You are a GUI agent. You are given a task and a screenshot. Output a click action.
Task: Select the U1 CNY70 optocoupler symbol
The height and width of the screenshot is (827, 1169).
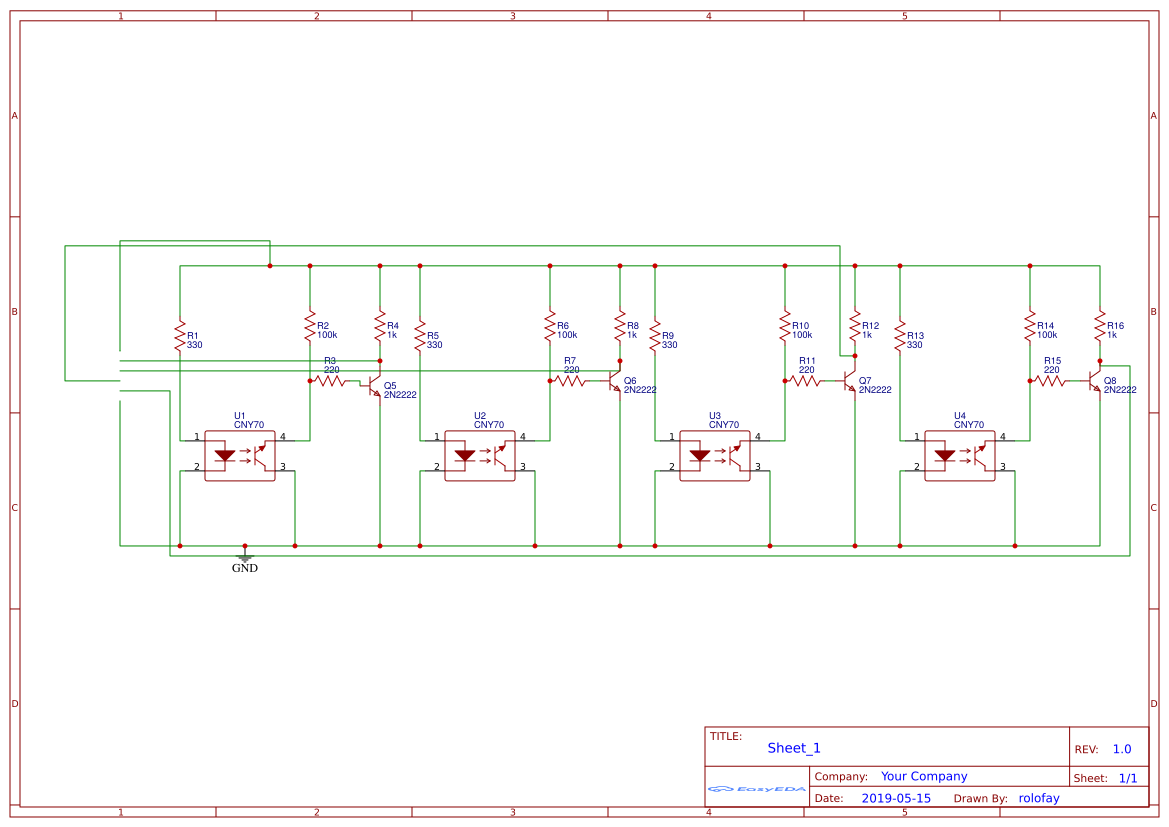[240, 455]
